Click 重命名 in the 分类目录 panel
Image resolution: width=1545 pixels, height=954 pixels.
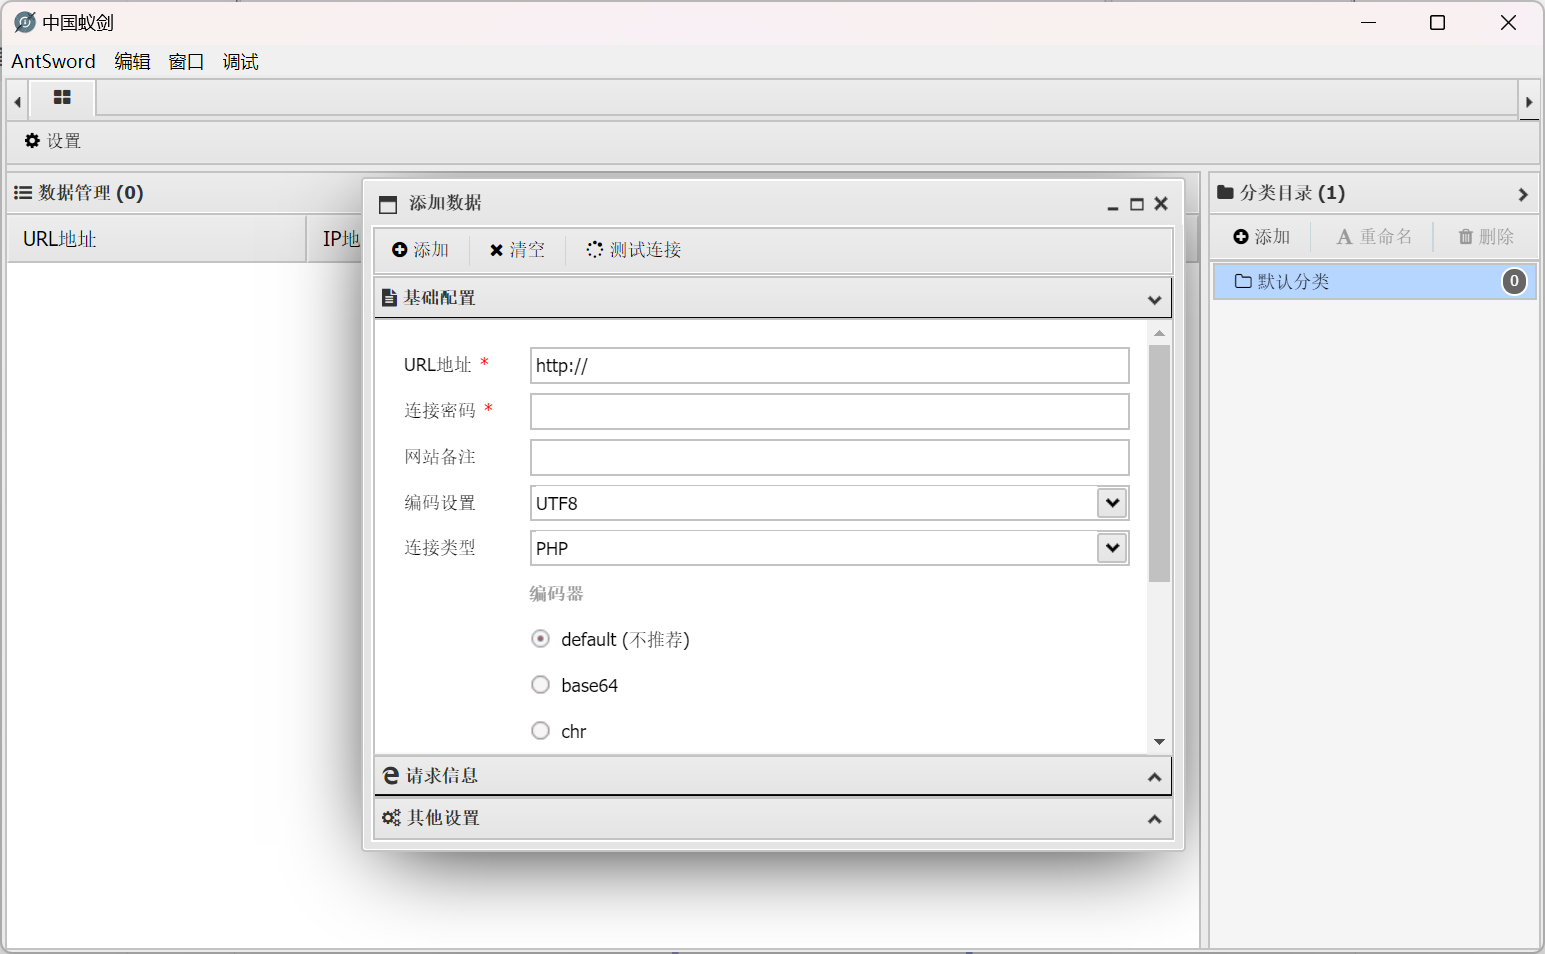tap(1374, 237)
